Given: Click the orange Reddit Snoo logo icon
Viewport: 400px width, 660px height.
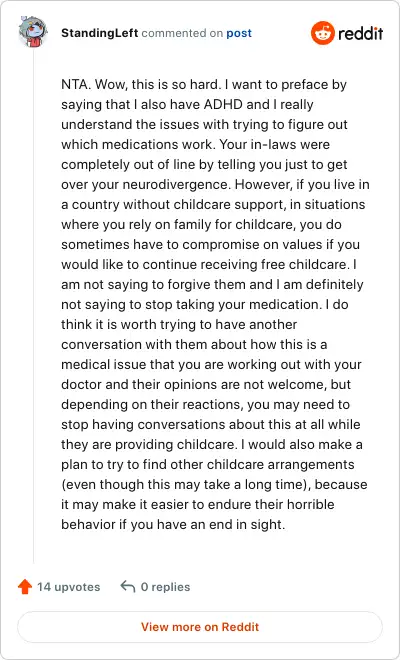Looking at the screenshot, I should [323, 33].
